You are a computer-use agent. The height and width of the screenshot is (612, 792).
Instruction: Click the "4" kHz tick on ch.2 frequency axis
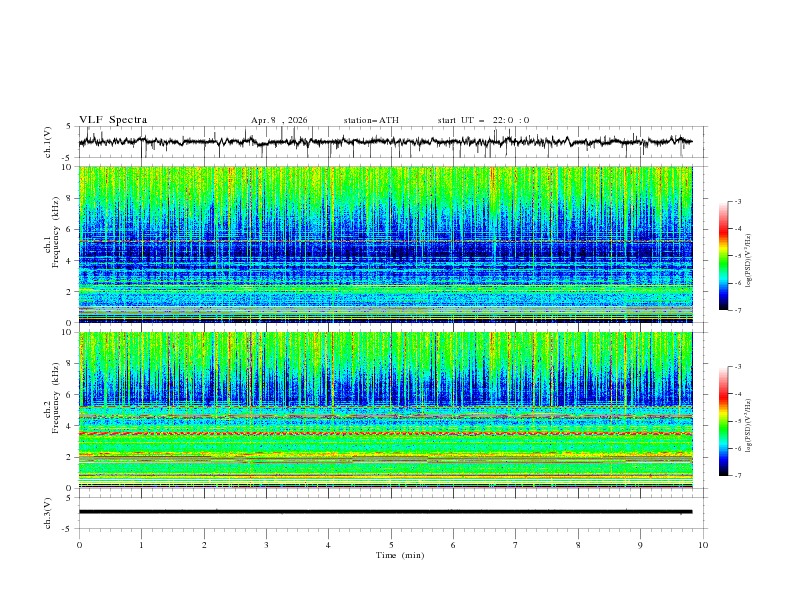click(69, 426)
